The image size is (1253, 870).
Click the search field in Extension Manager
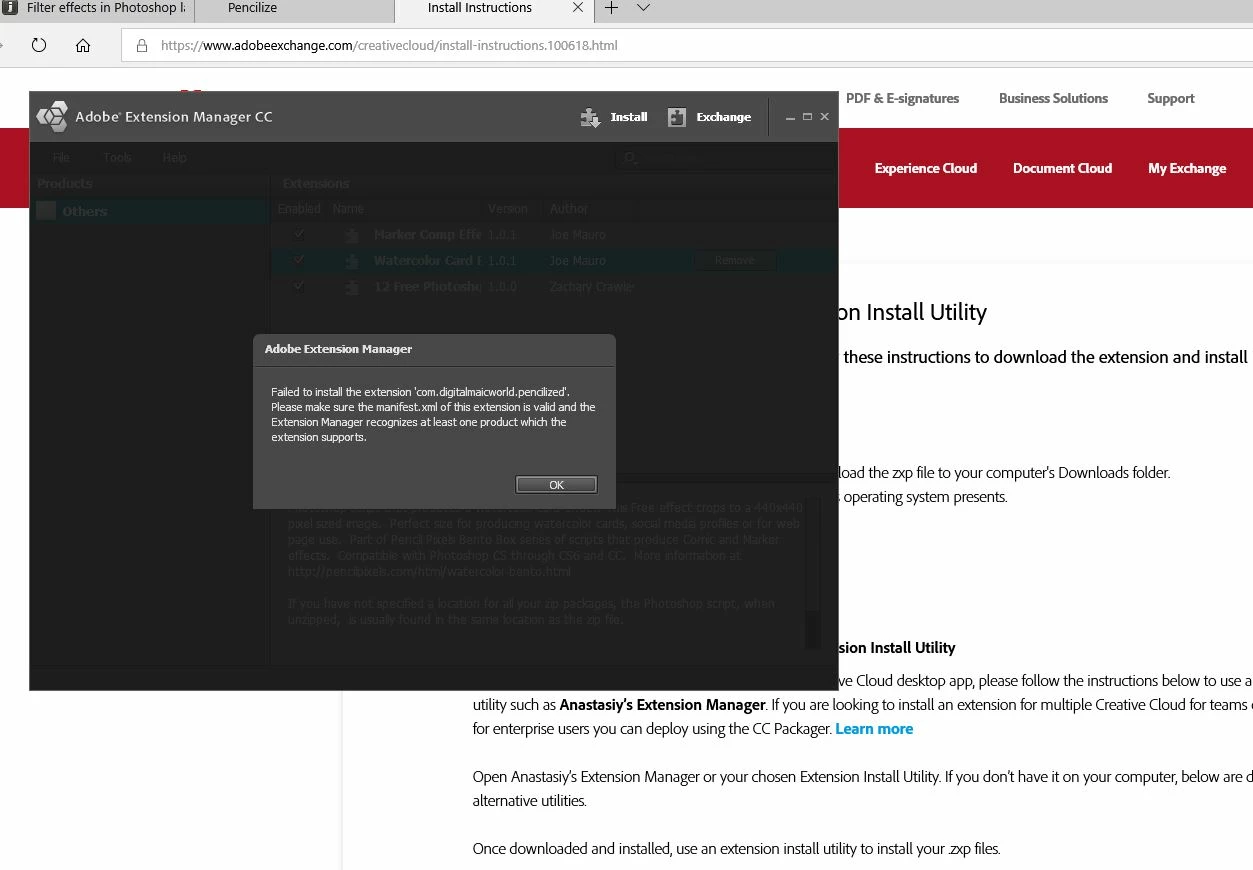pyautogui.click(x=724, y=157)
